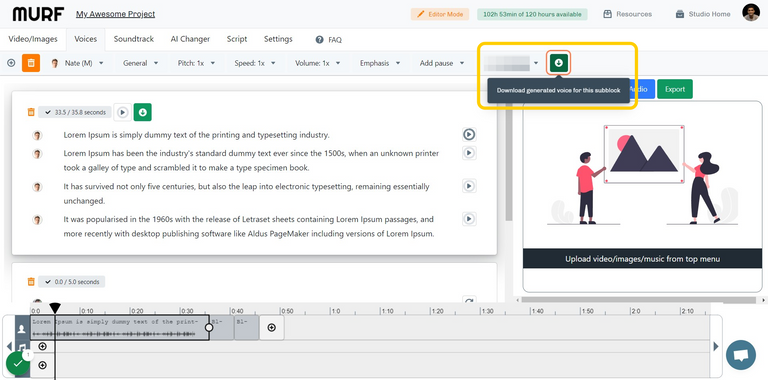Expand the General style dropdown
Image resolution: width=768 pixels, height=380 pixels.
pos(141,63)
